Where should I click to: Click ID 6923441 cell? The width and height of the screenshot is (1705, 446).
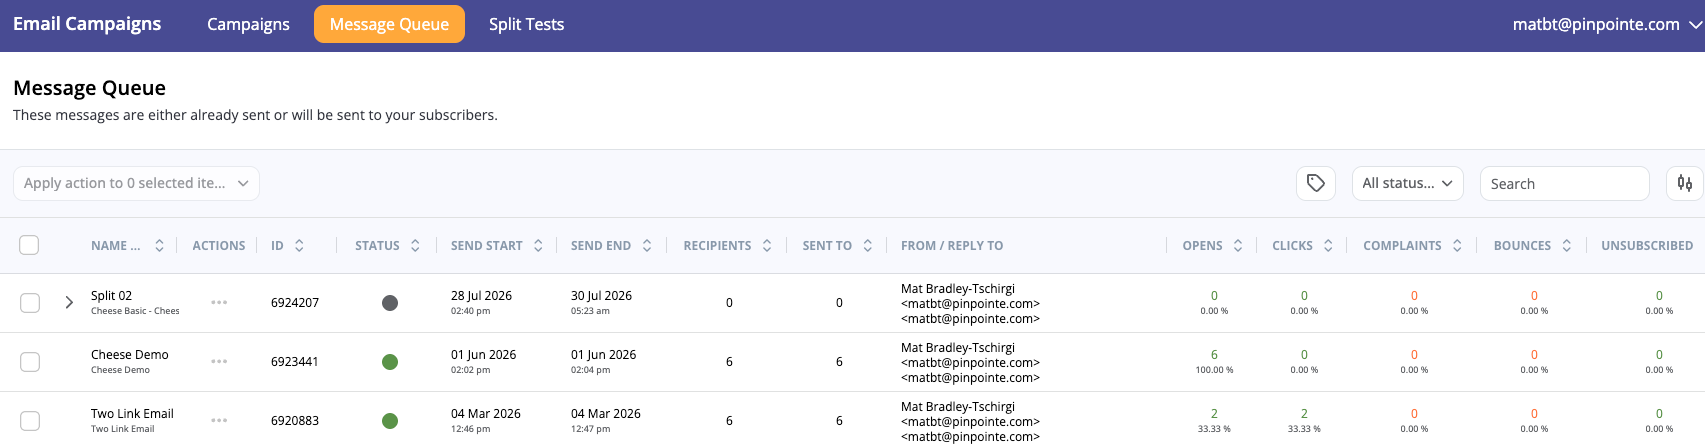[x=295, y=362]
